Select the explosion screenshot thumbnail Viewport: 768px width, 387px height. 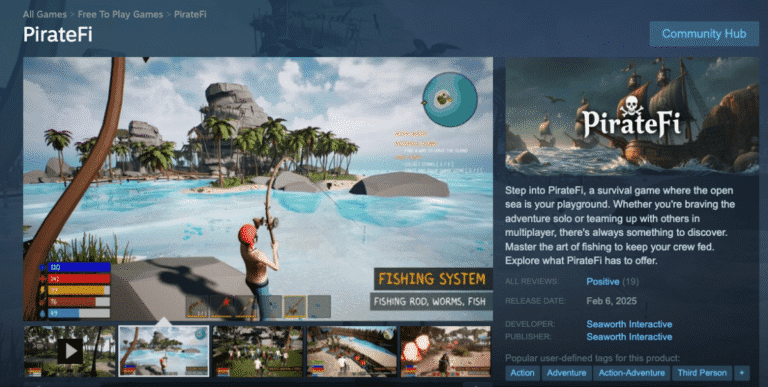pos(445,351)
